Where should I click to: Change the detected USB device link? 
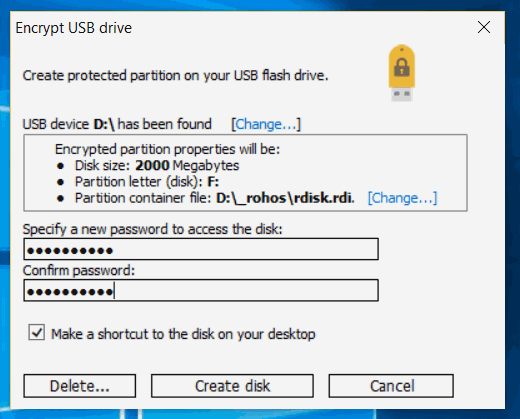(x=266, y=124)
